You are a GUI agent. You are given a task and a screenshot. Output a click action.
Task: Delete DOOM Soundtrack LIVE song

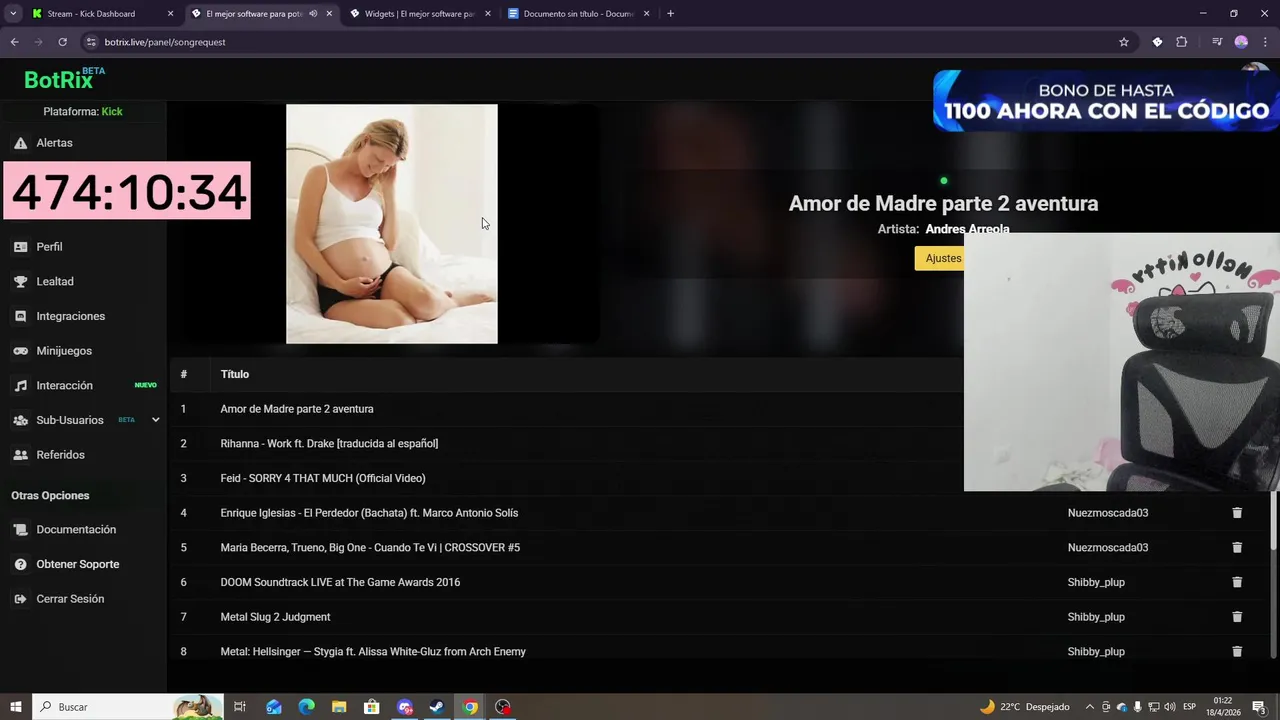1237,582
